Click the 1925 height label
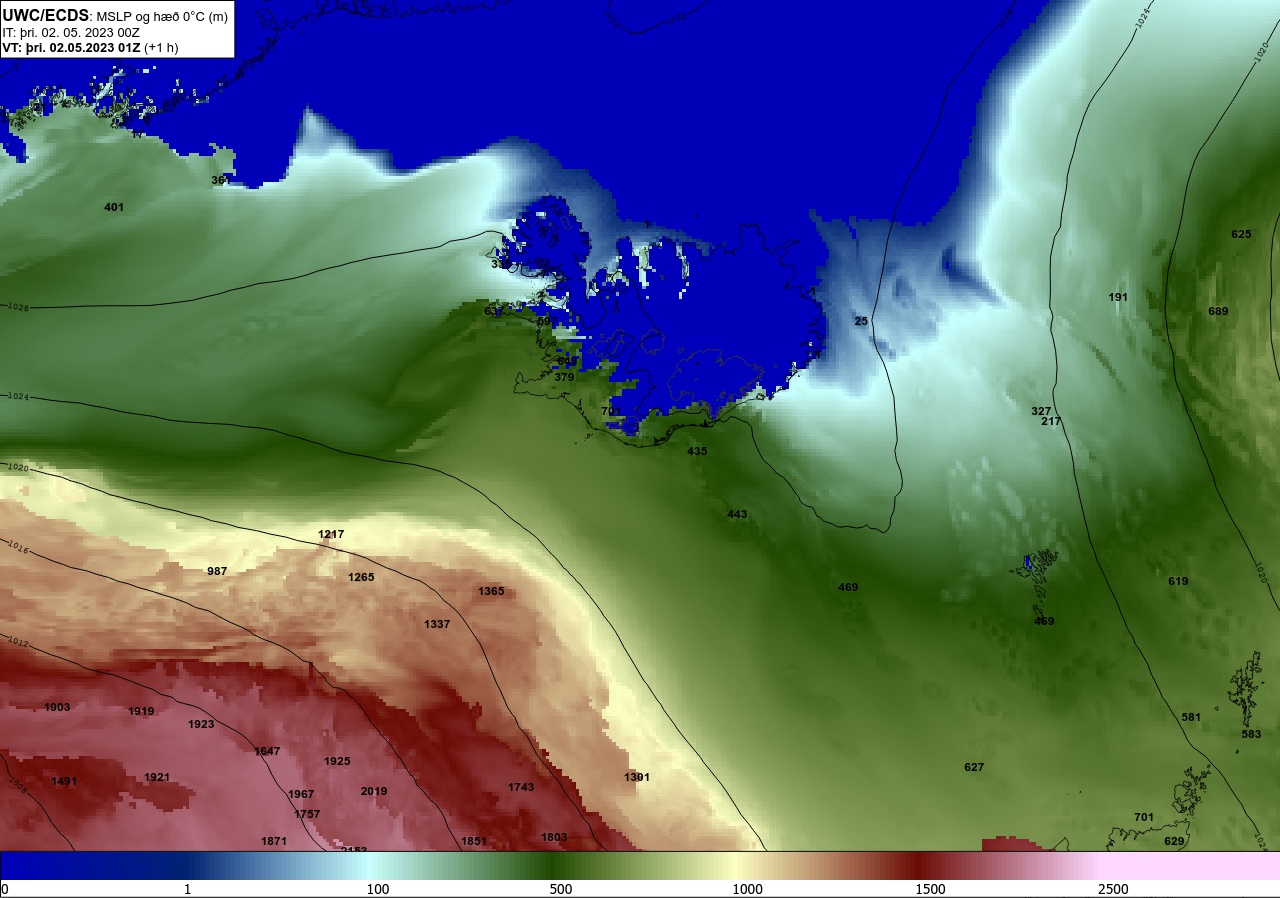 337,761
